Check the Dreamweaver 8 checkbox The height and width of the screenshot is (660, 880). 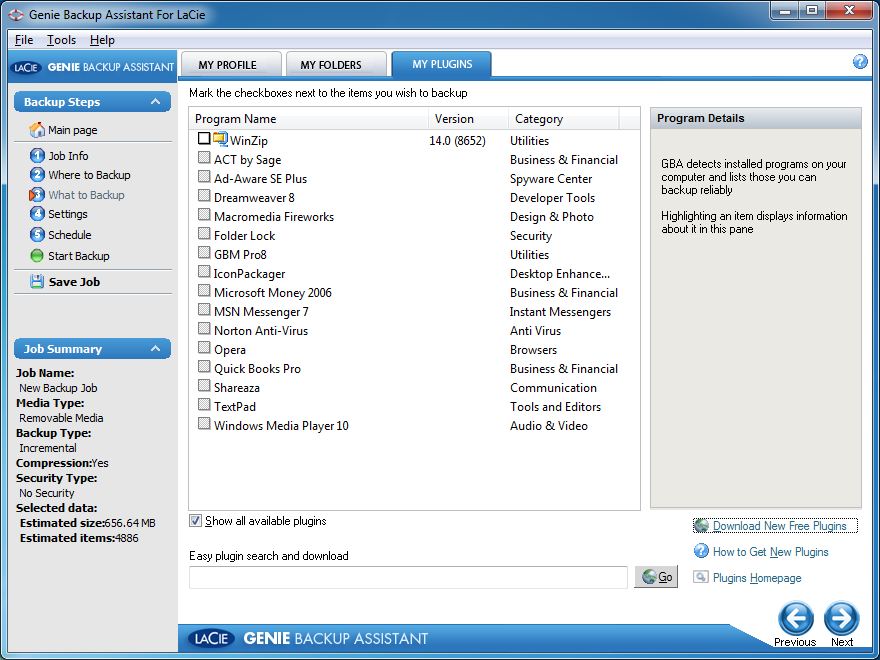(x=204, y=196)
